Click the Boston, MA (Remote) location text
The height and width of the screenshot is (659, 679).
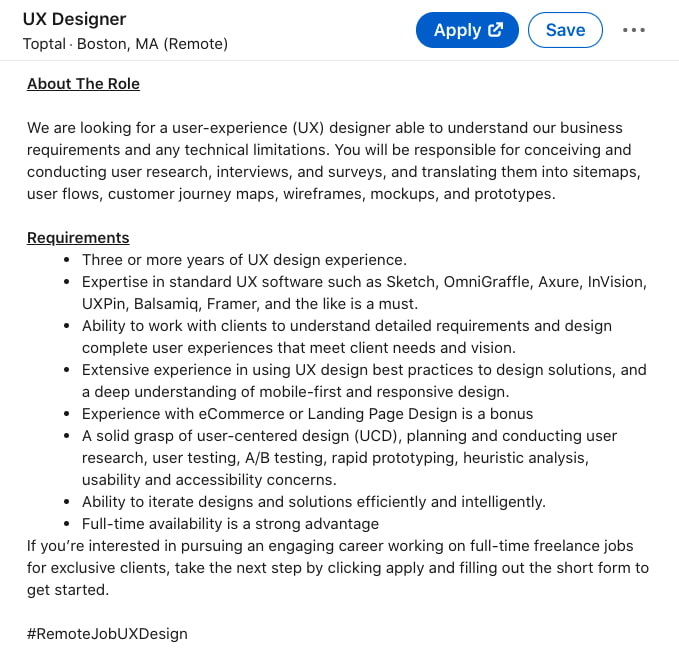[152, 44]
